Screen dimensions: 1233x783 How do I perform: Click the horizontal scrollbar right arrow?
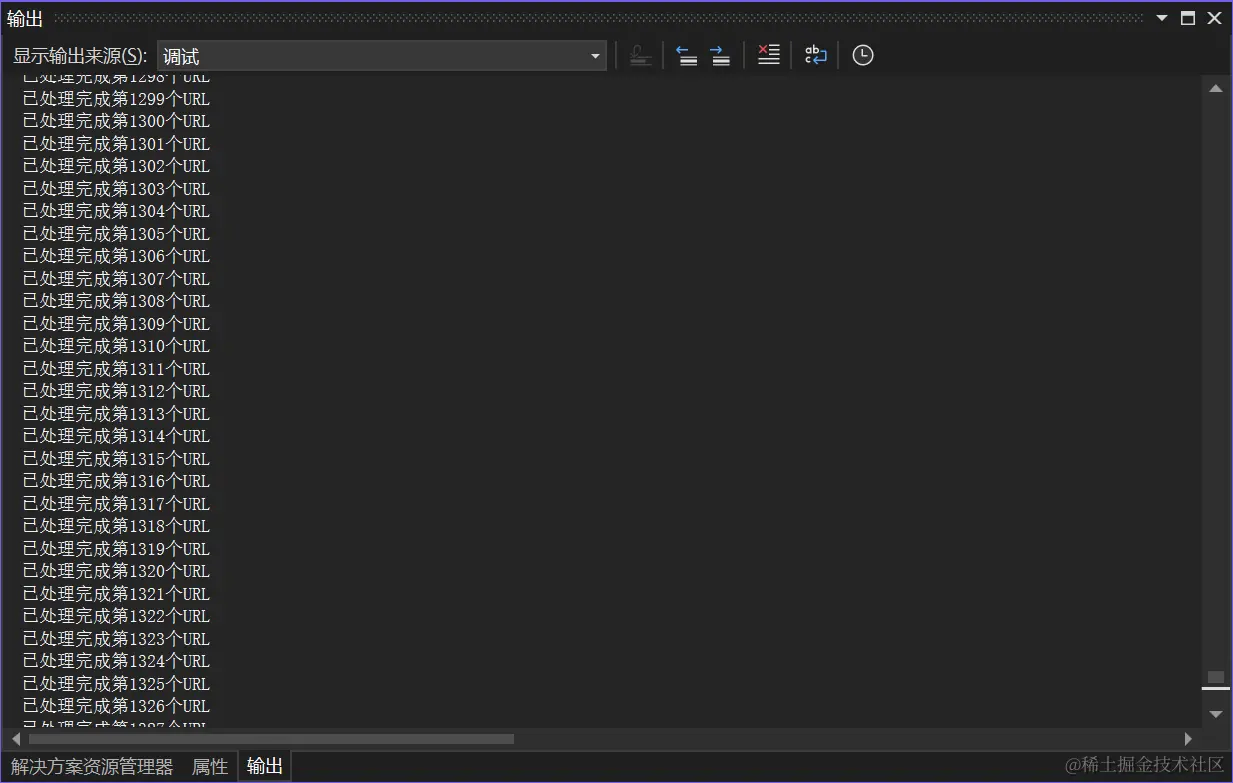1188,739
